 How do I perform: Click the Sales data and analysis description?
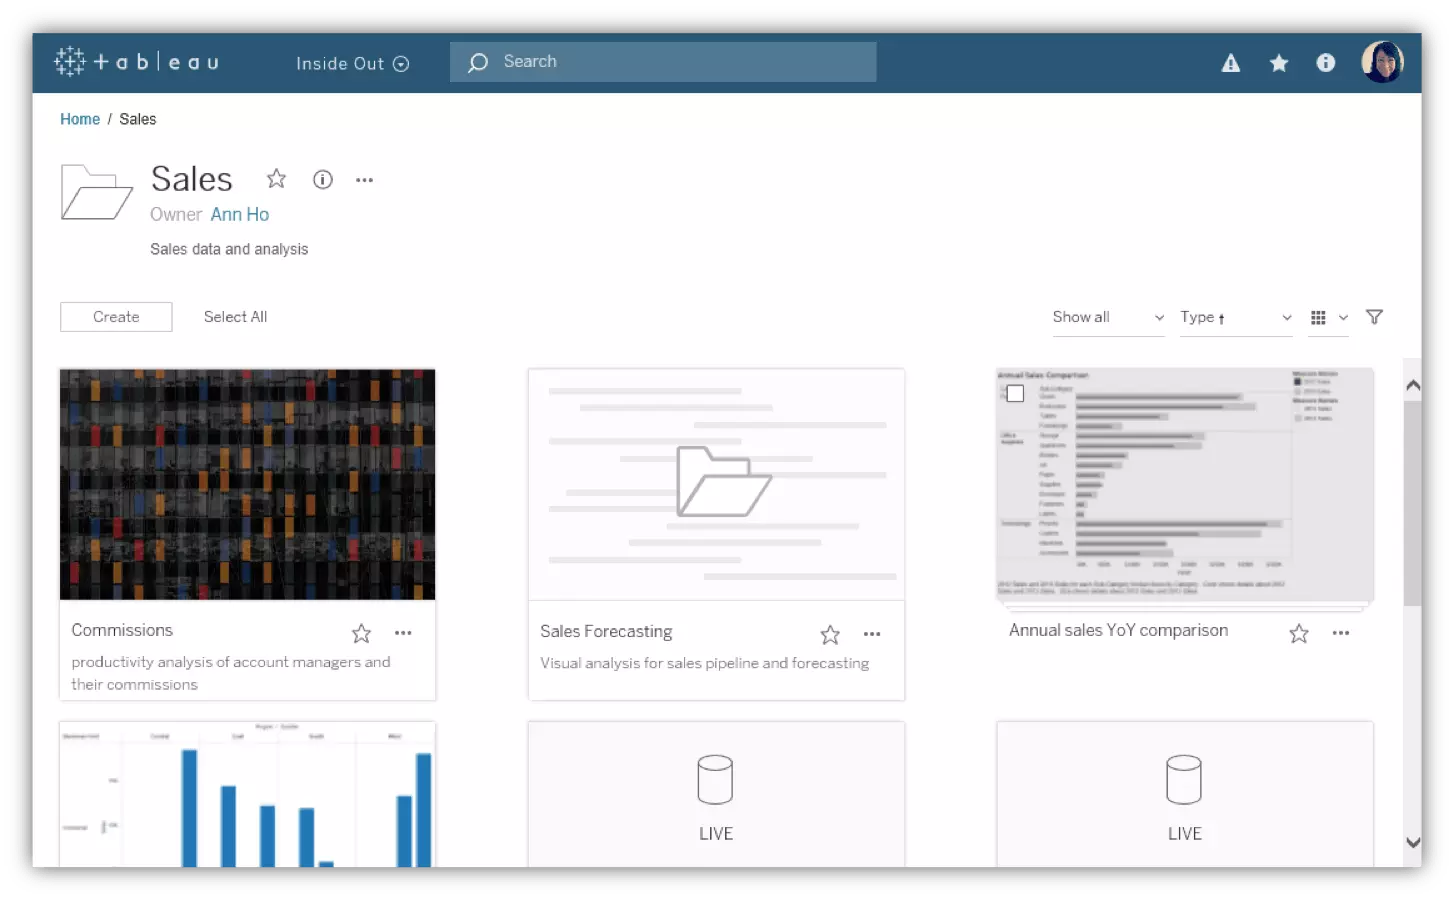229,249
